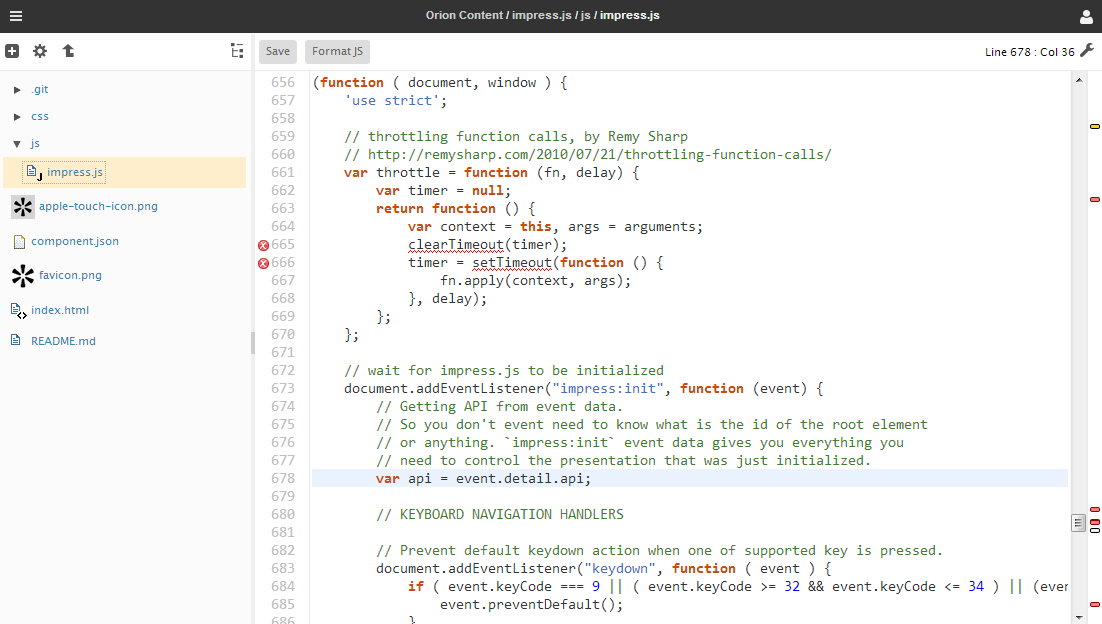Open index.html in the file tree
Image resolution: width=1102 pixels, height=624 pixels.
(x=60, y=310)
